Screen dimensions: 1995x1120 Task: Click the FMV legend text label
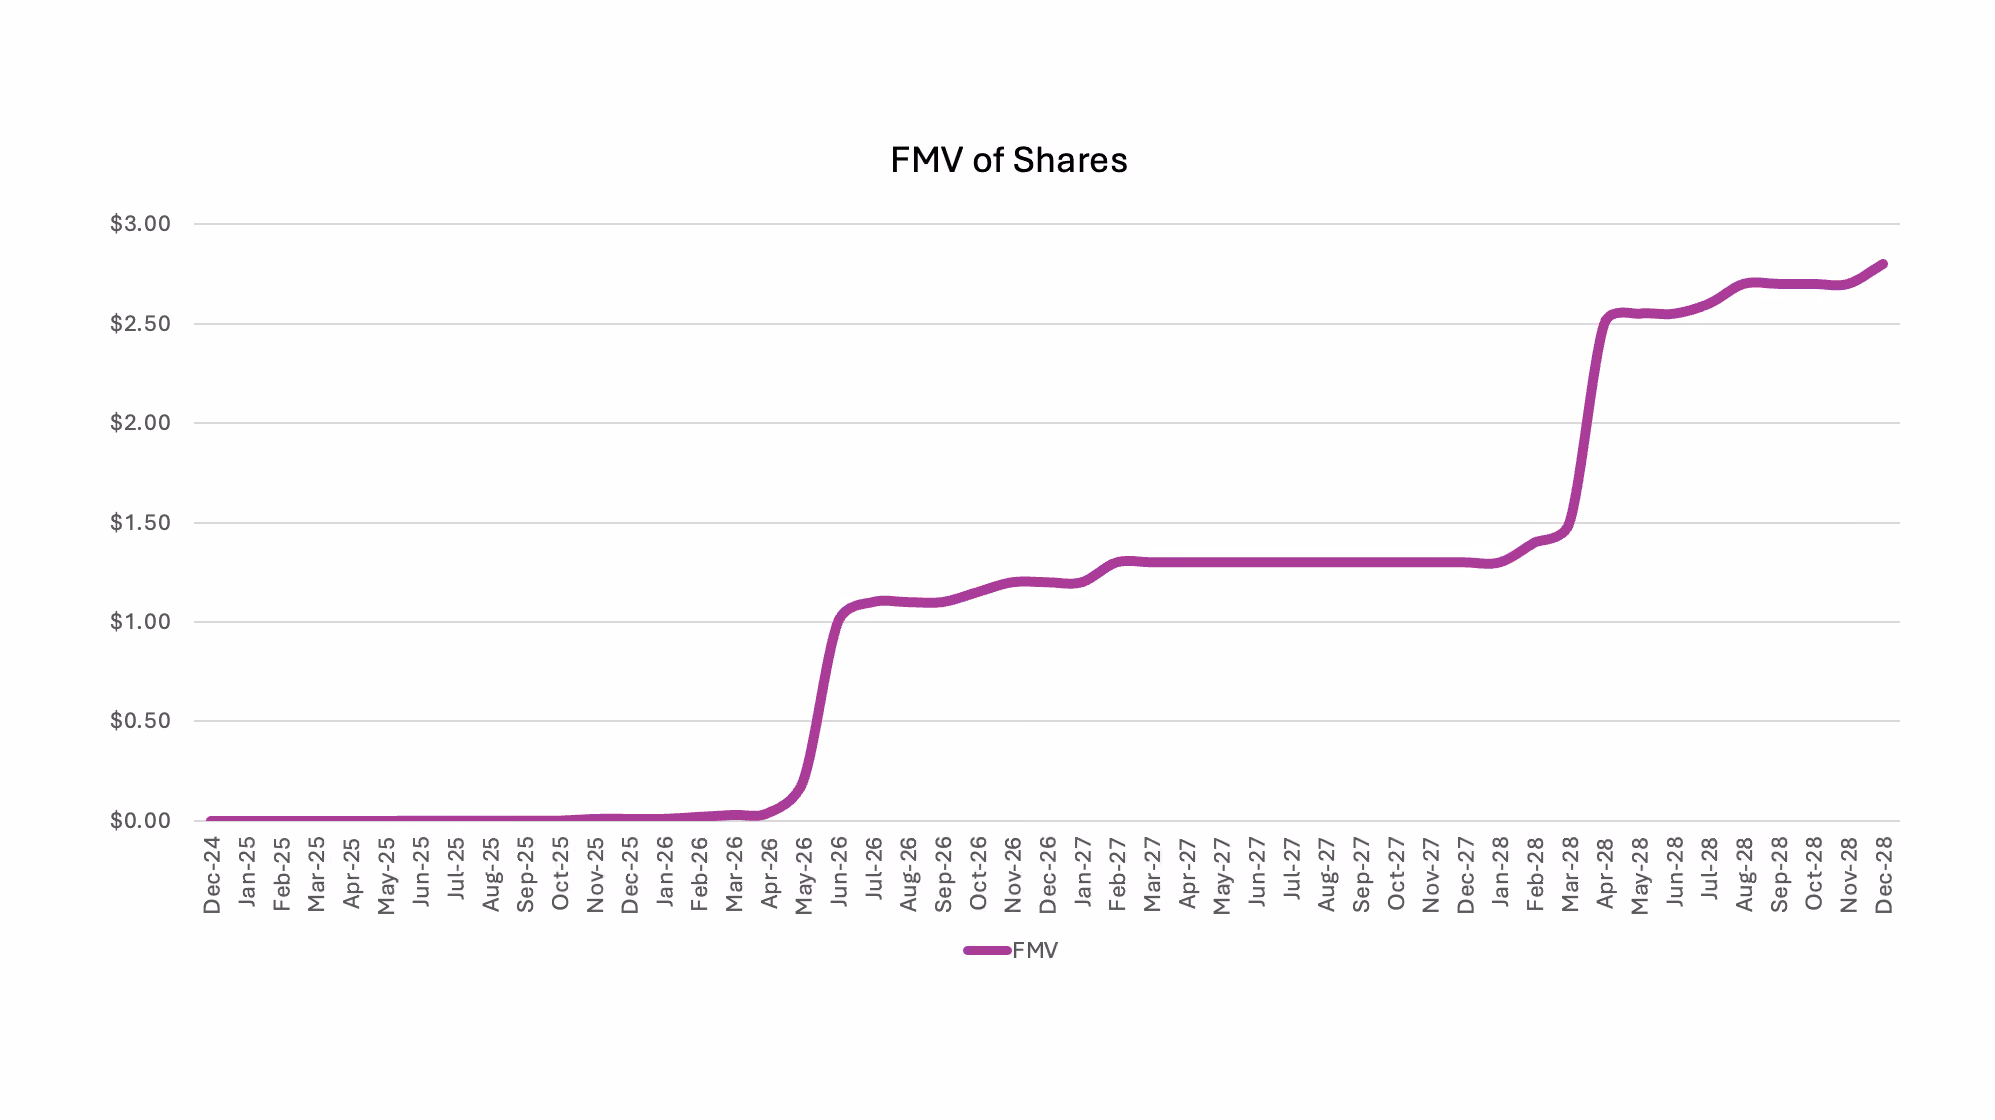pos(1035,950)
